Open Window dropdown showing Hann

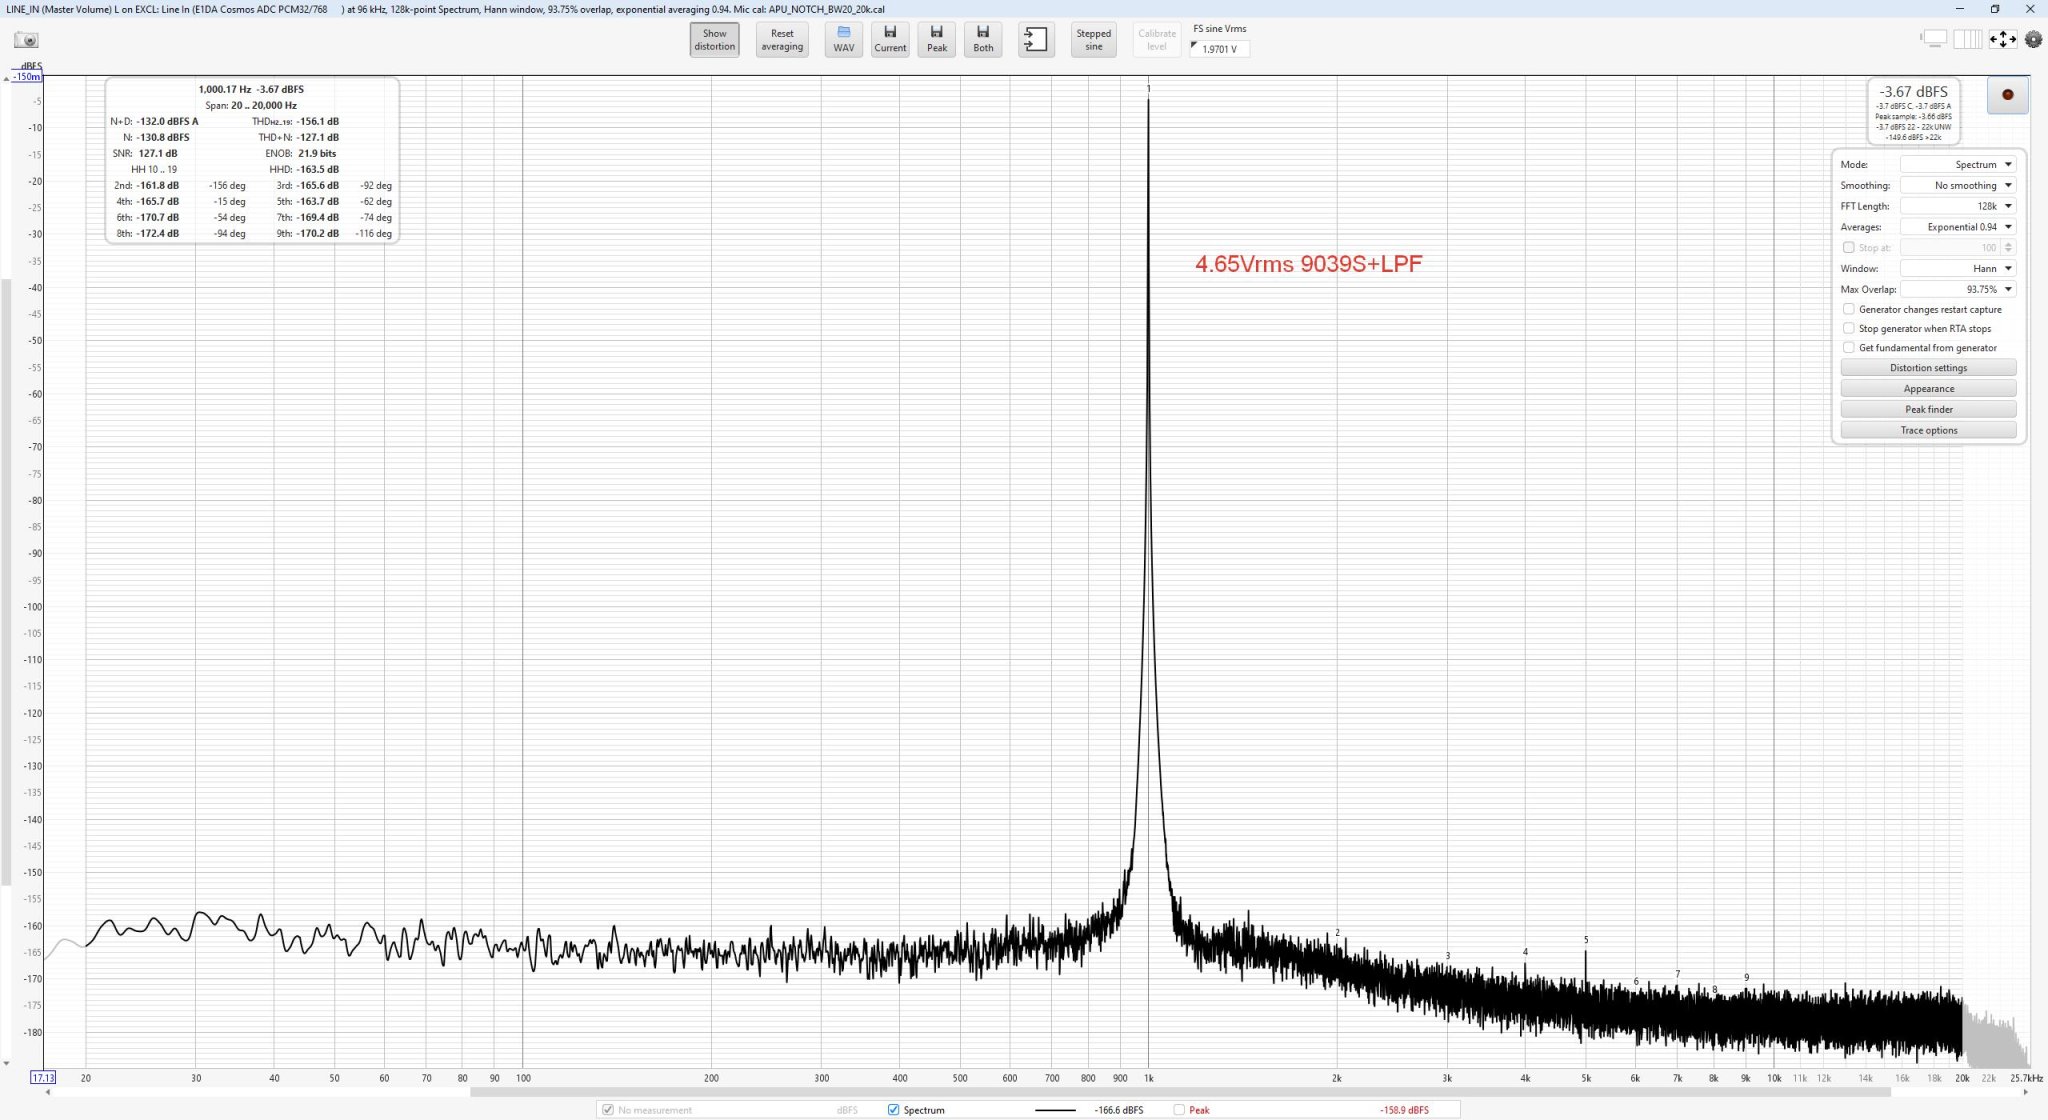pos(1958,269)
